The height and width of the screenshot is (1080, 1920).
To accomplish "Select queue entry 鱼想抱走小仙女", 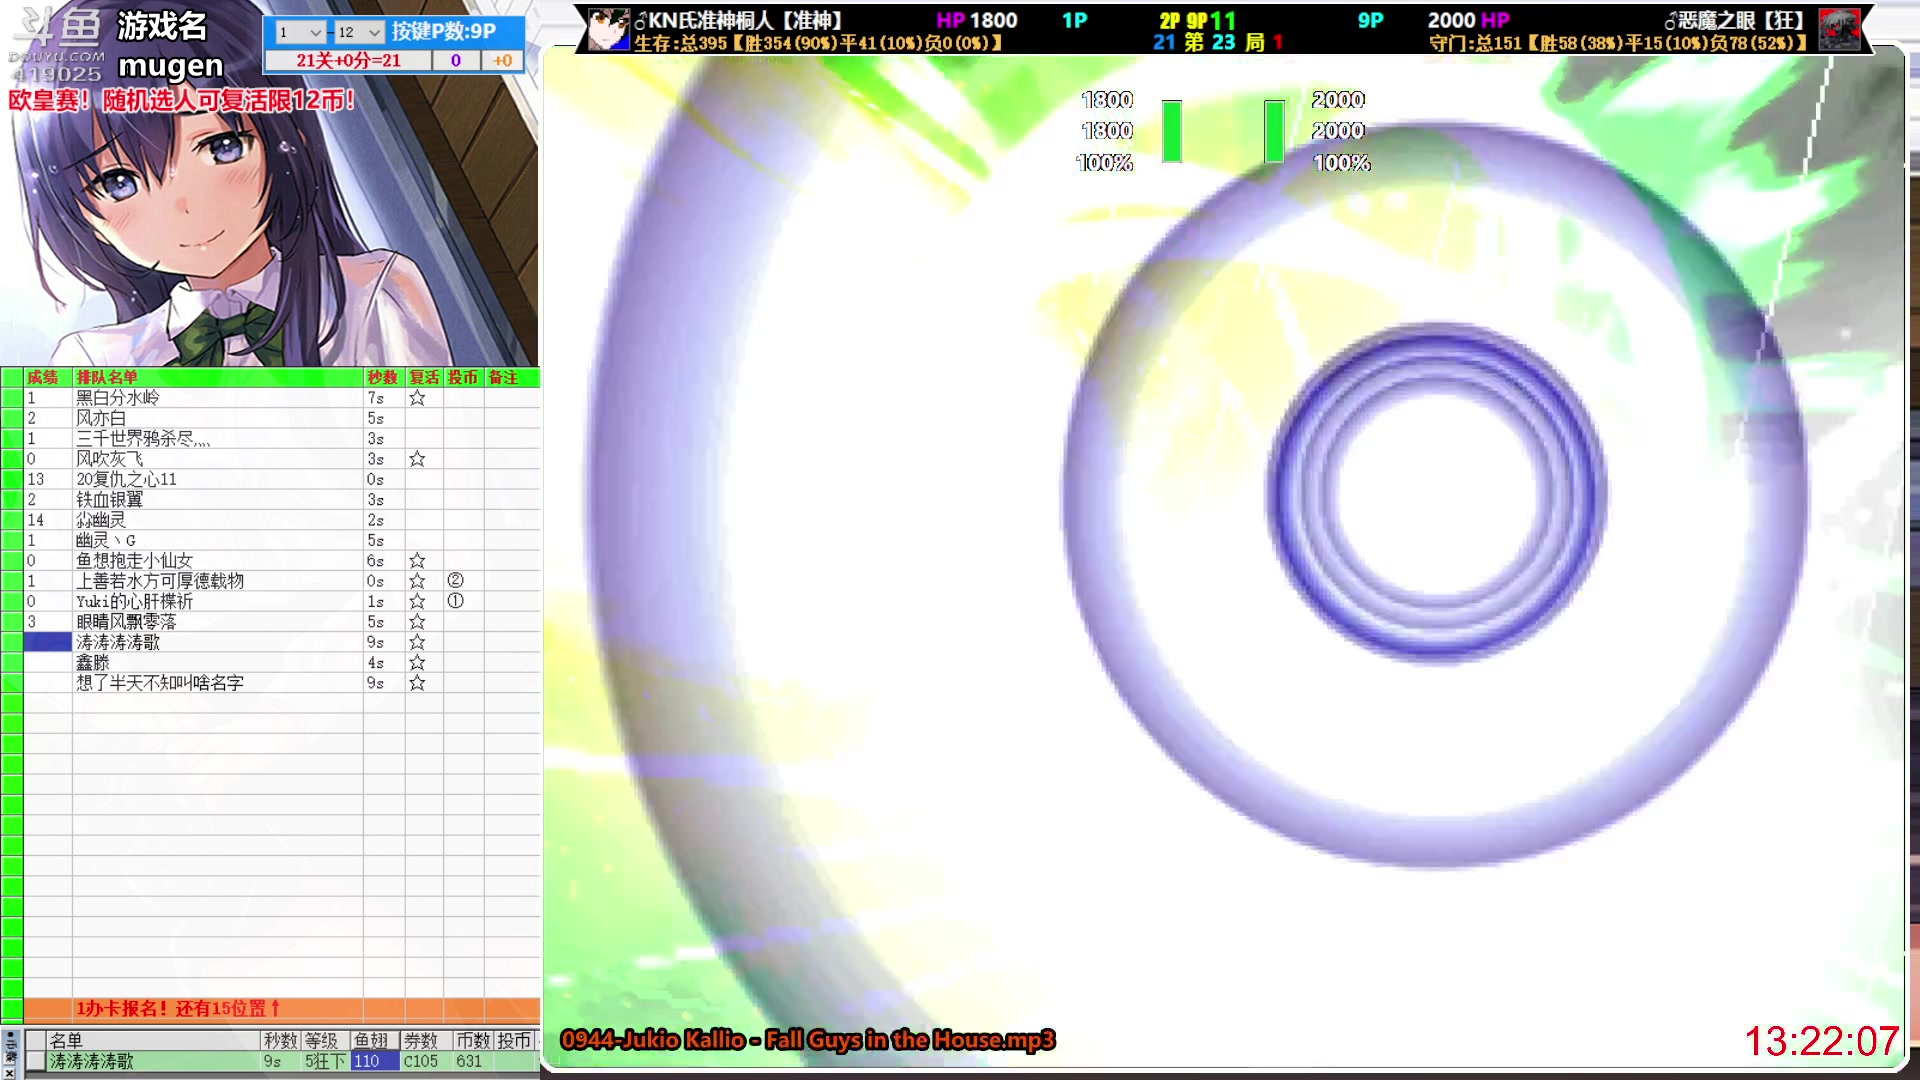I will pyautogui.click(x=134, y=561).
